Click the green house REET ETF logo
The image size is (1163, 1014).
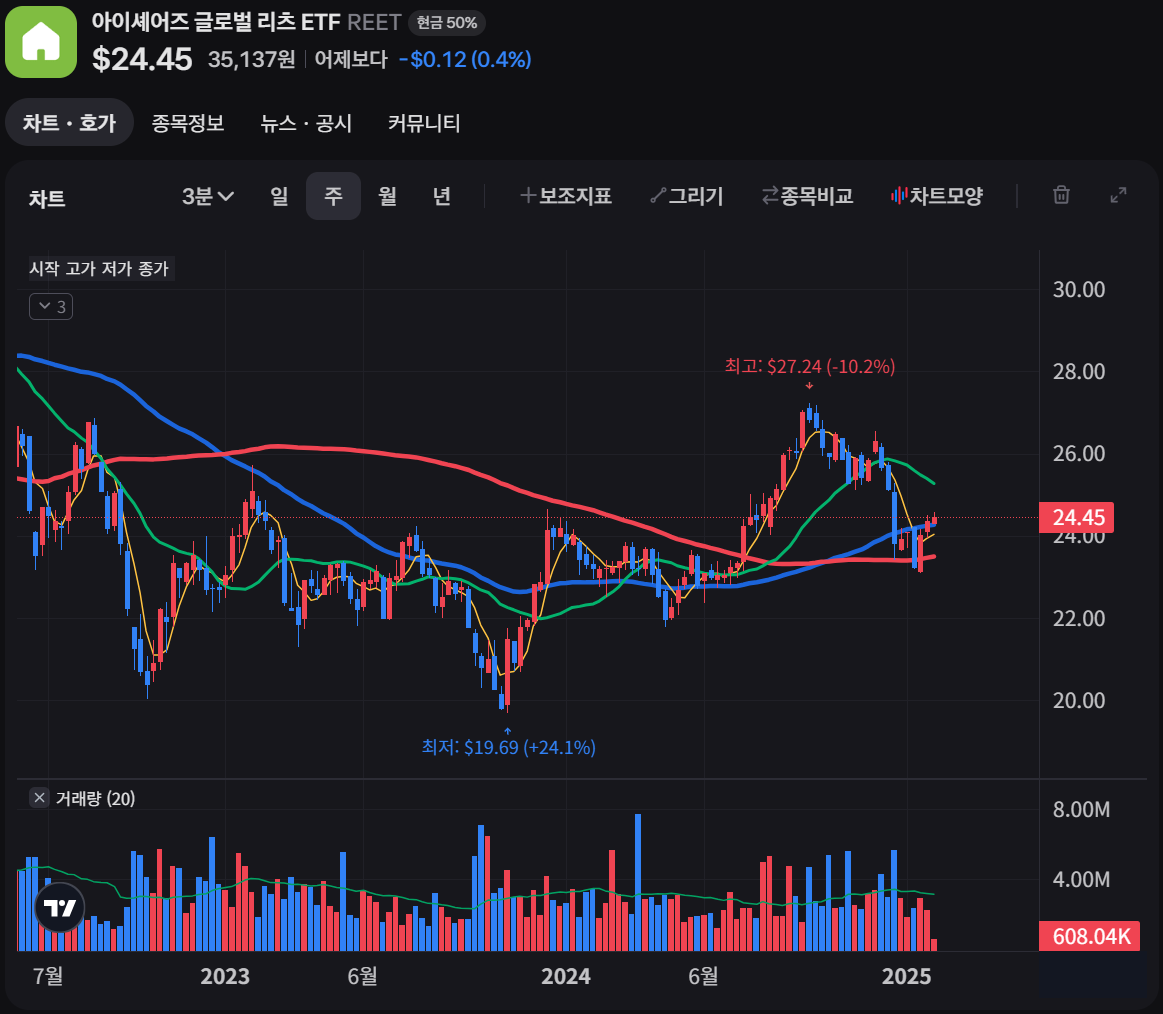[x=41, y=42]
